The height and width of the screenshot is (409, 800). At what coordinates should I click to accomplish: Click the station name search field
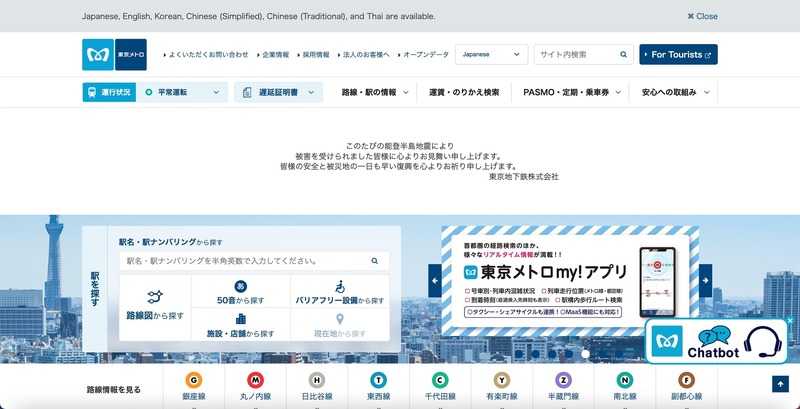pyautogui.click(x=243, y=260)
